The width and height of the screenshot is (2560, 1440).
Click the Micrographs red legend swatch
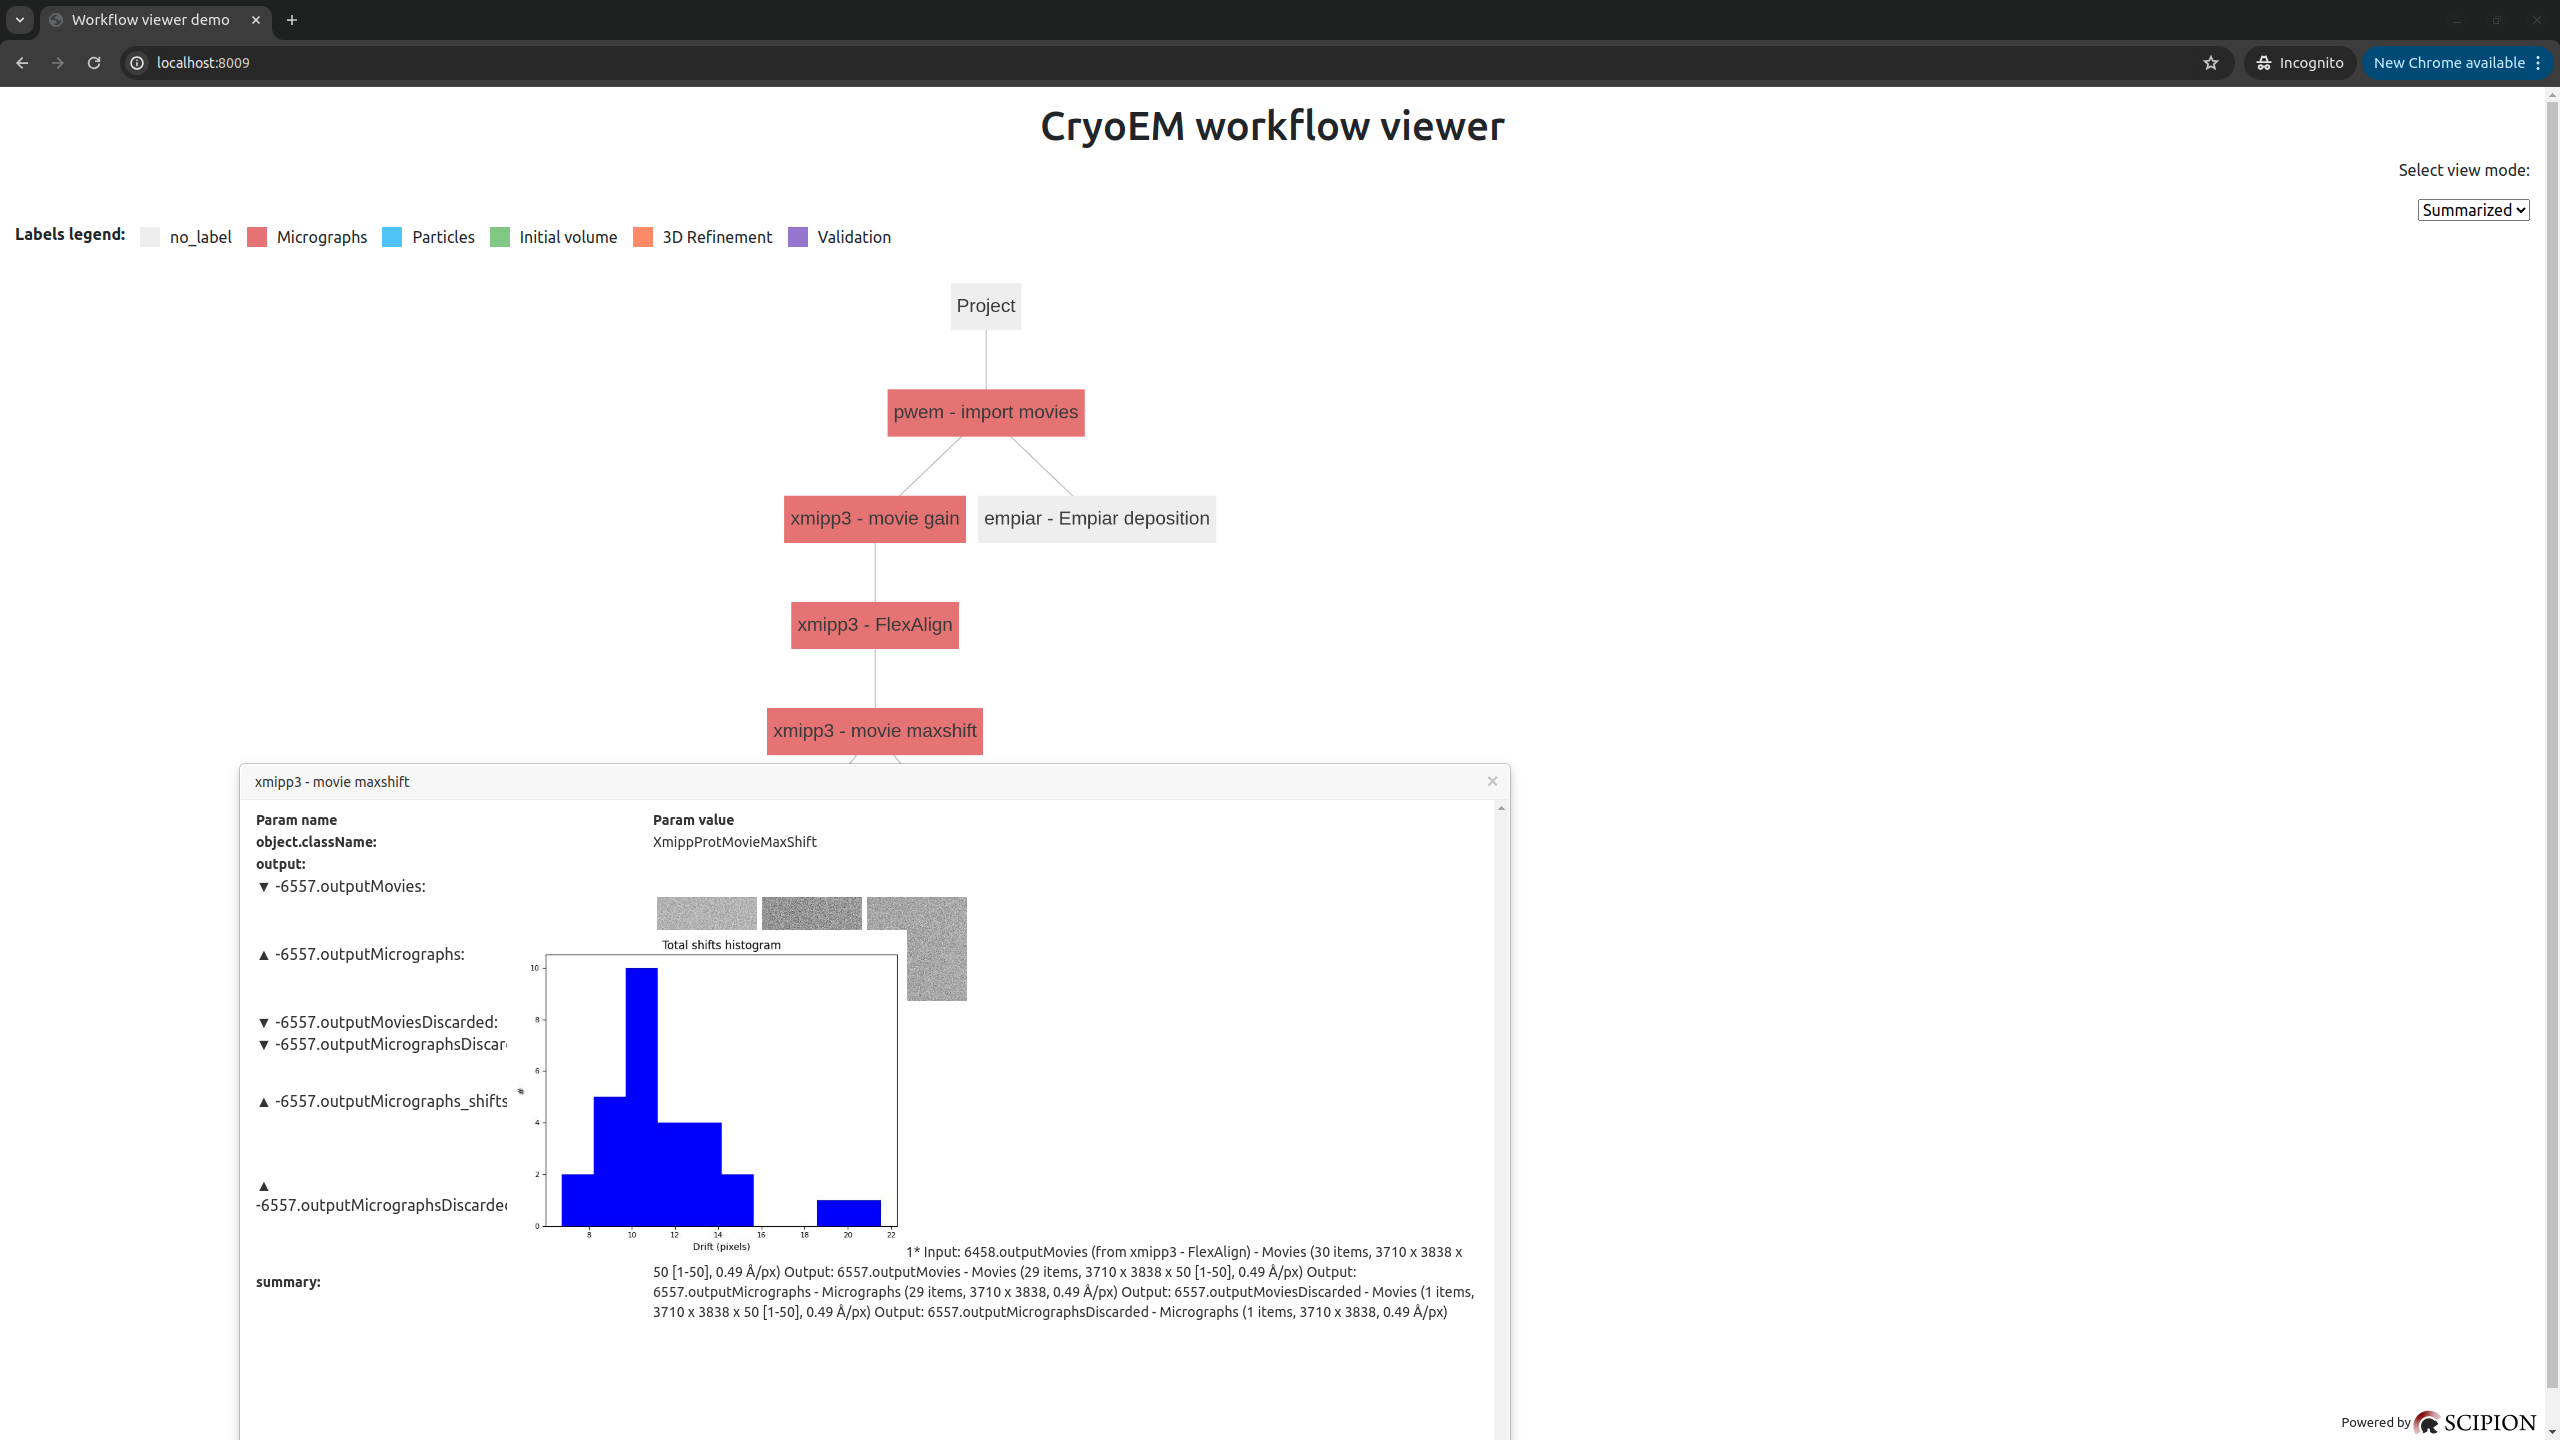257,237
